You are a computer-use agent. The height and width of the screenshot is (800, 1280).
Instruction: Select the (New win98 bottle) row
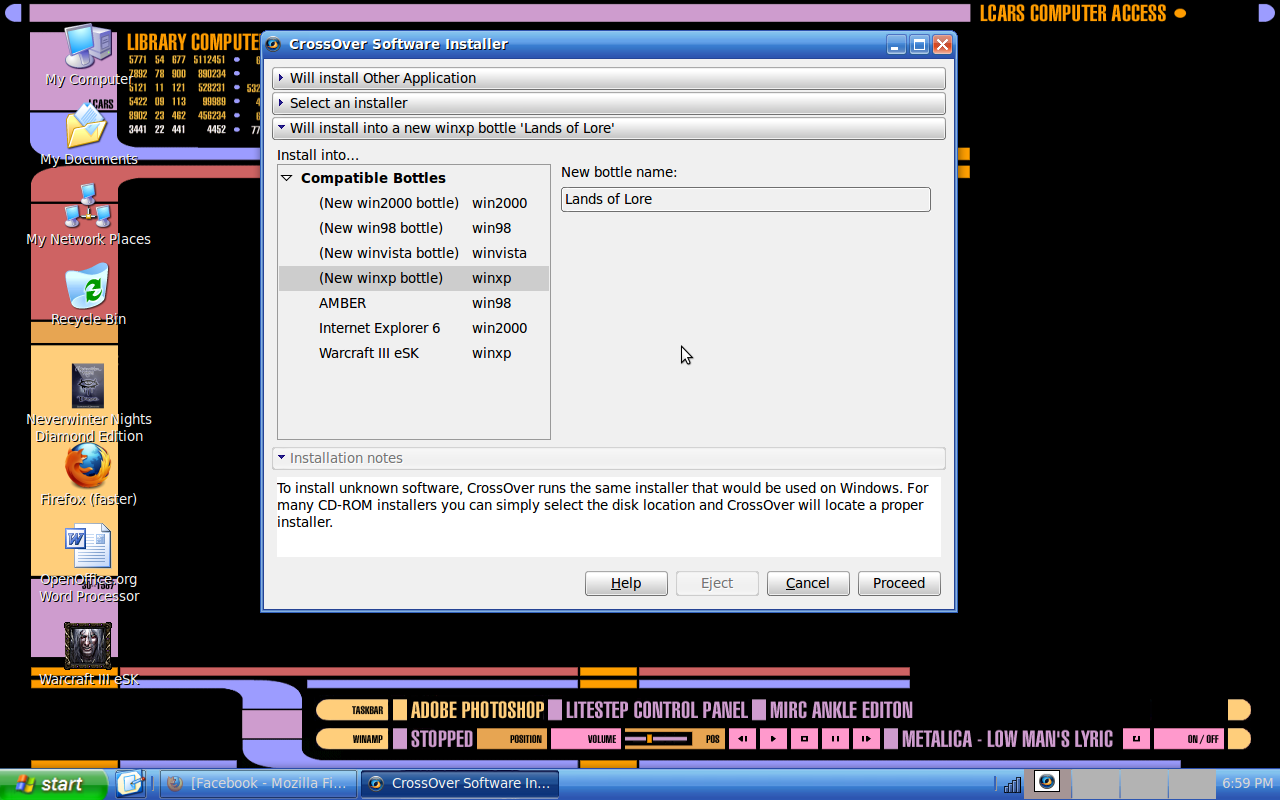pos(414,228)
